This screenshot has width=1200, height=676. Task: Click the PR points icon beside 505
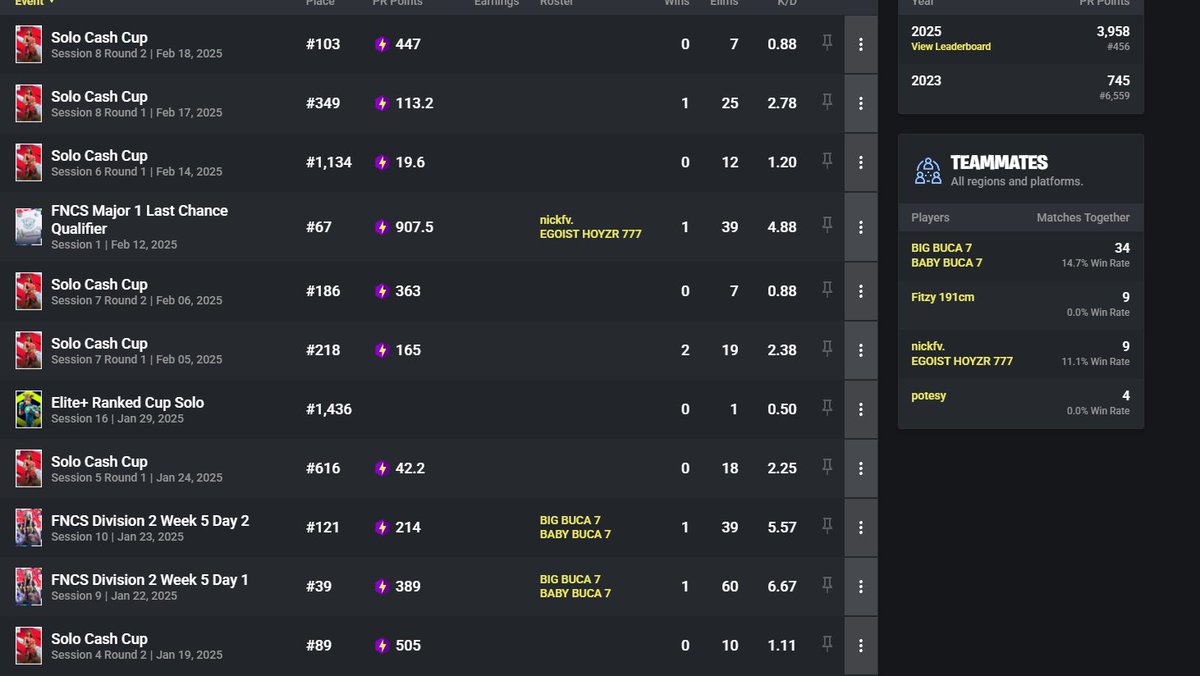pos(381,645)
